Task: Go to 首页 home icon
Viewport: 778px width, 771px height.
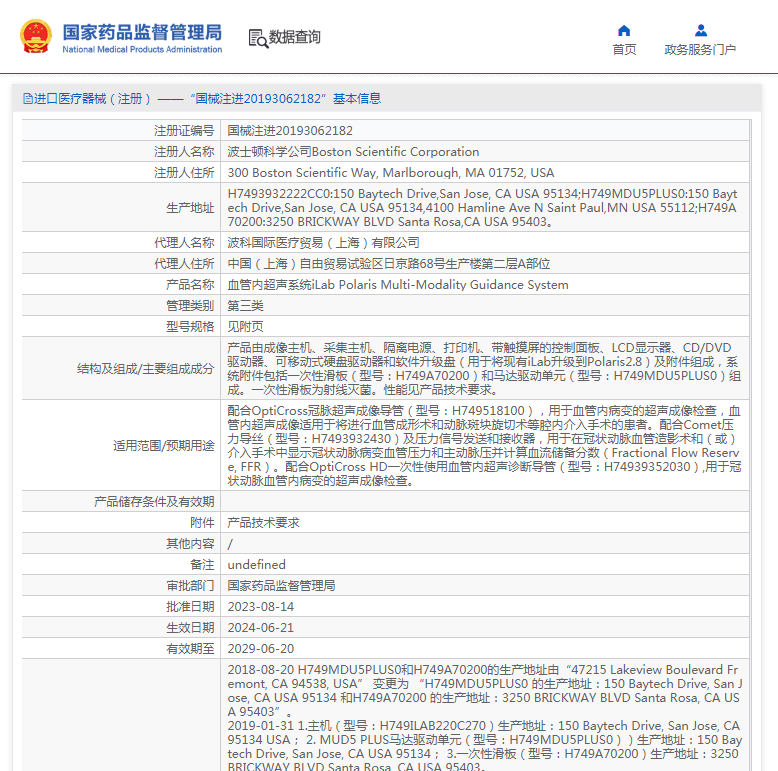Action: click(x=624, y=31)
